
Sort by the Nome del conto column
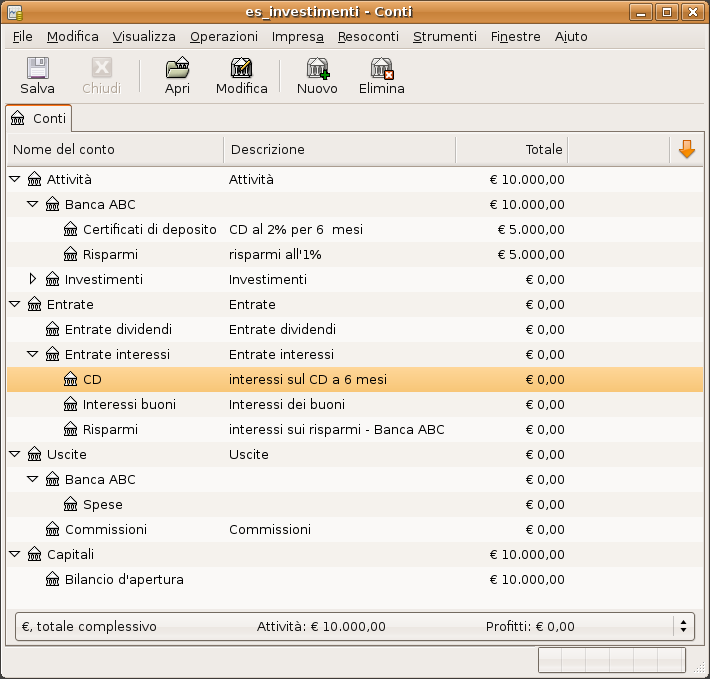pyautogui.click(x=116, y=150)
